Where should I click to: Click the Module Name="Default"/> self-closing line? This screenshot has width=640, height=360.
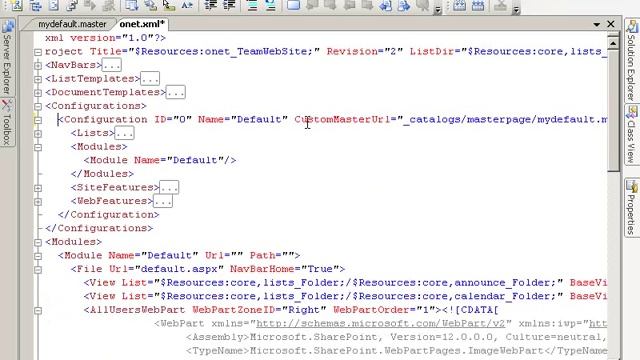(160, 160)
